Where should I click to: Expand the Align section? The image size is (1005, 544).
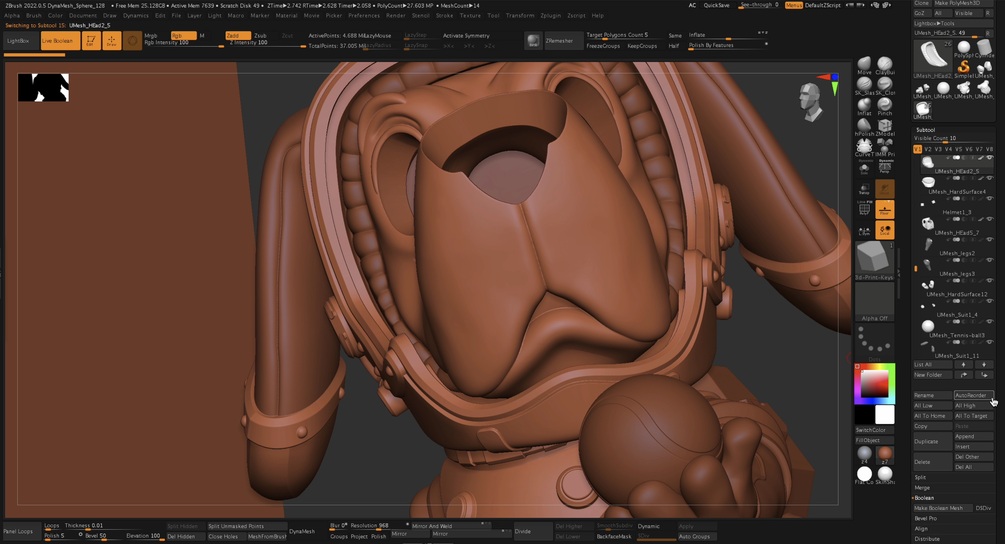tap(921, 529)
